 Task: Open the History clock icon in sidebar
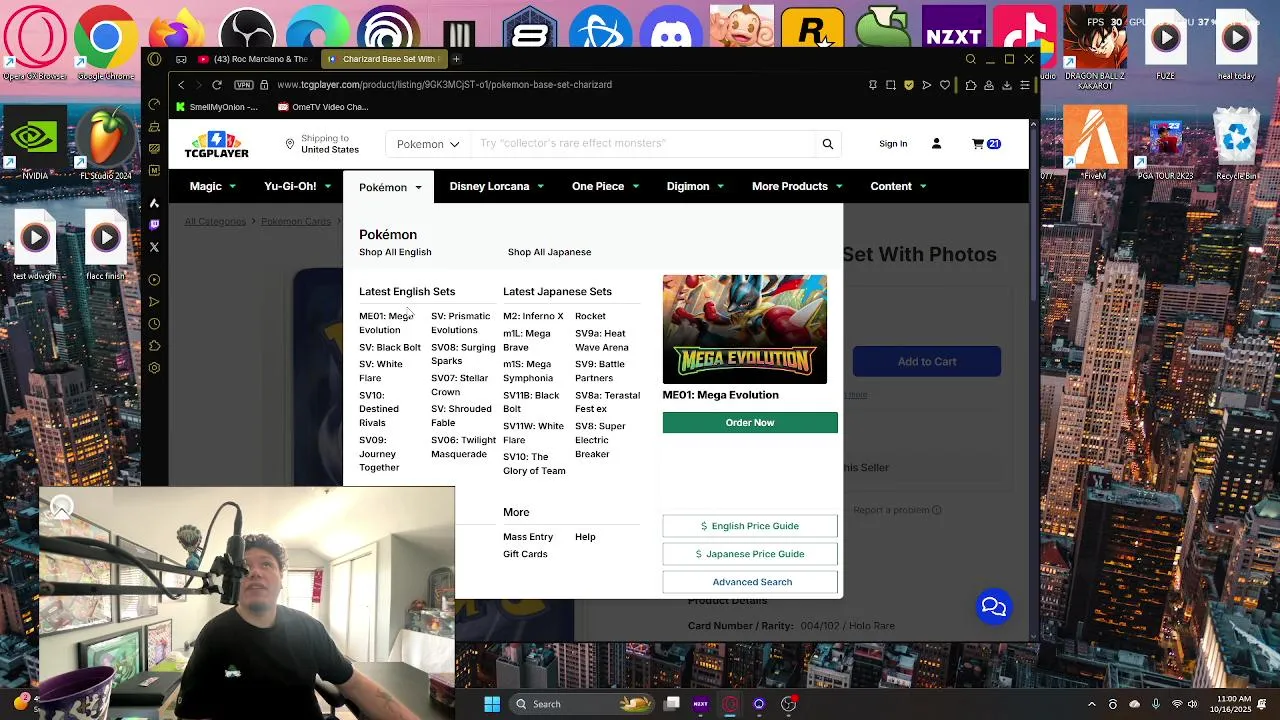(154, 324)
